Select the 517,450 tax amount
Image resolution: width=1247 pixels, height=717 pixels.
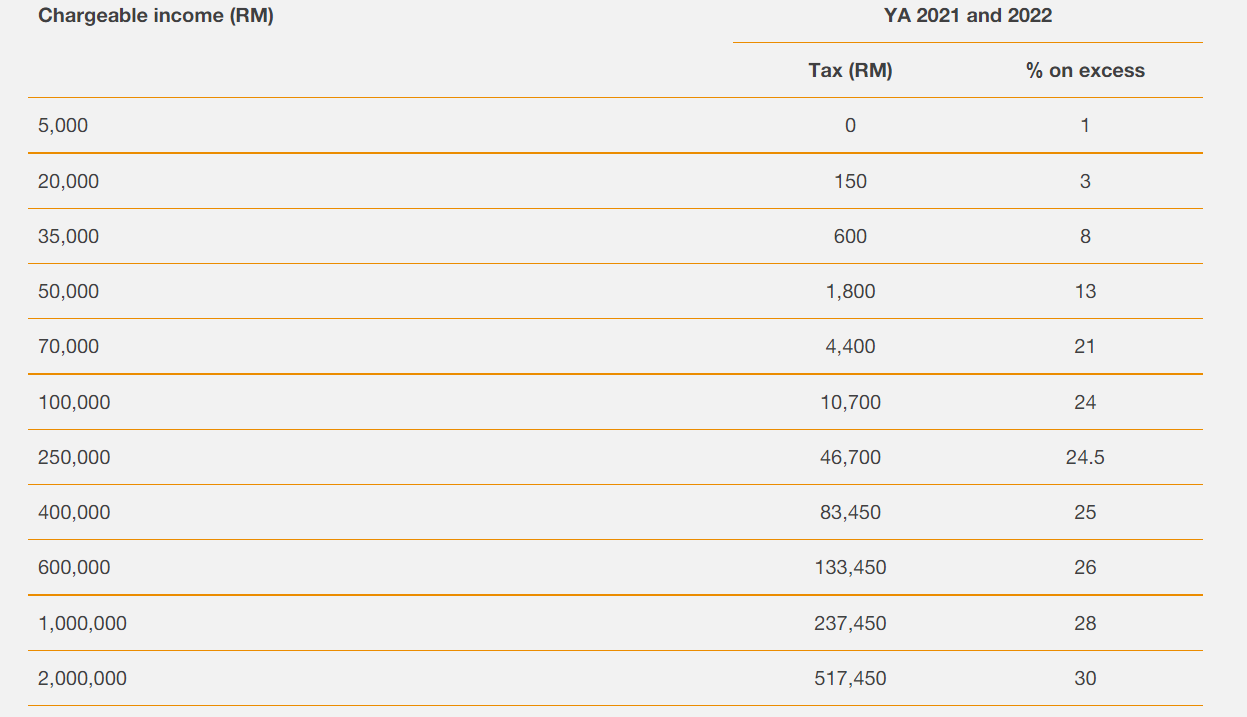(x=850, y=679)
